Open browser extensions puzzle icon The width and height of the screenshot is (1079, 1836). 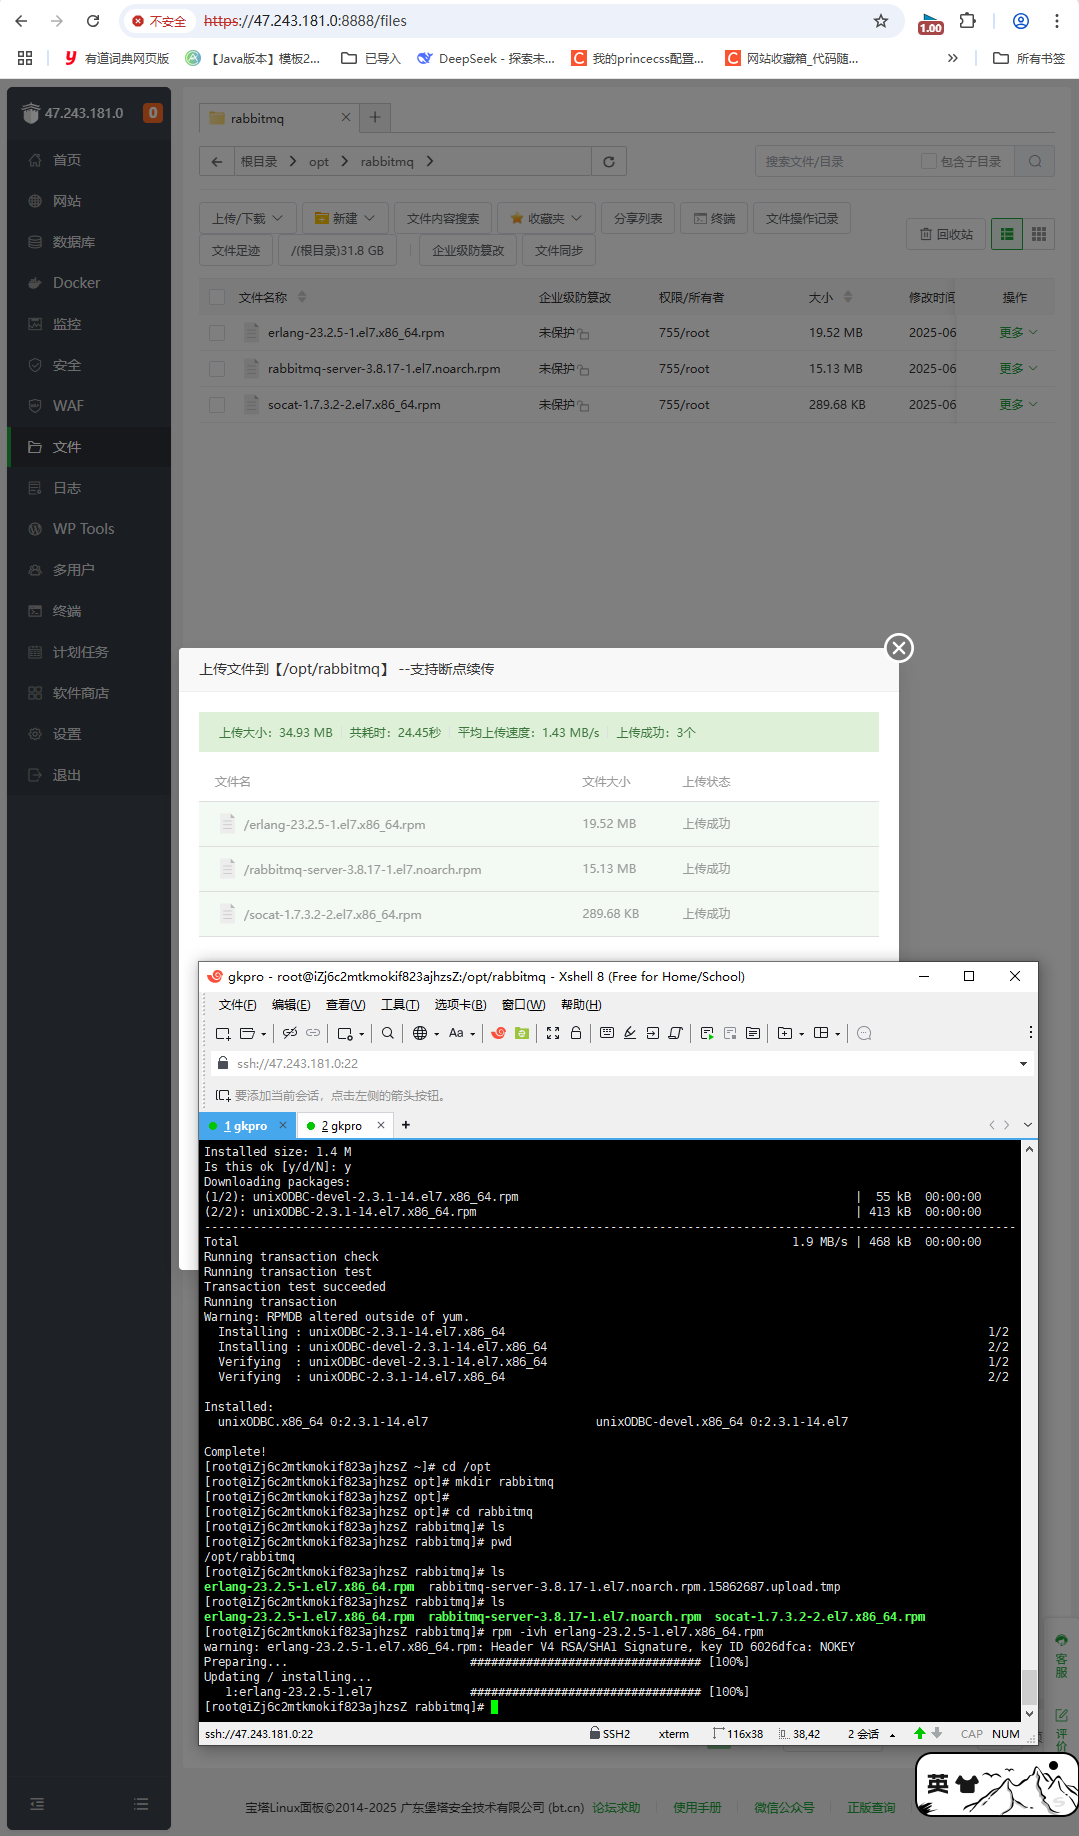click(x=967, y=21)
